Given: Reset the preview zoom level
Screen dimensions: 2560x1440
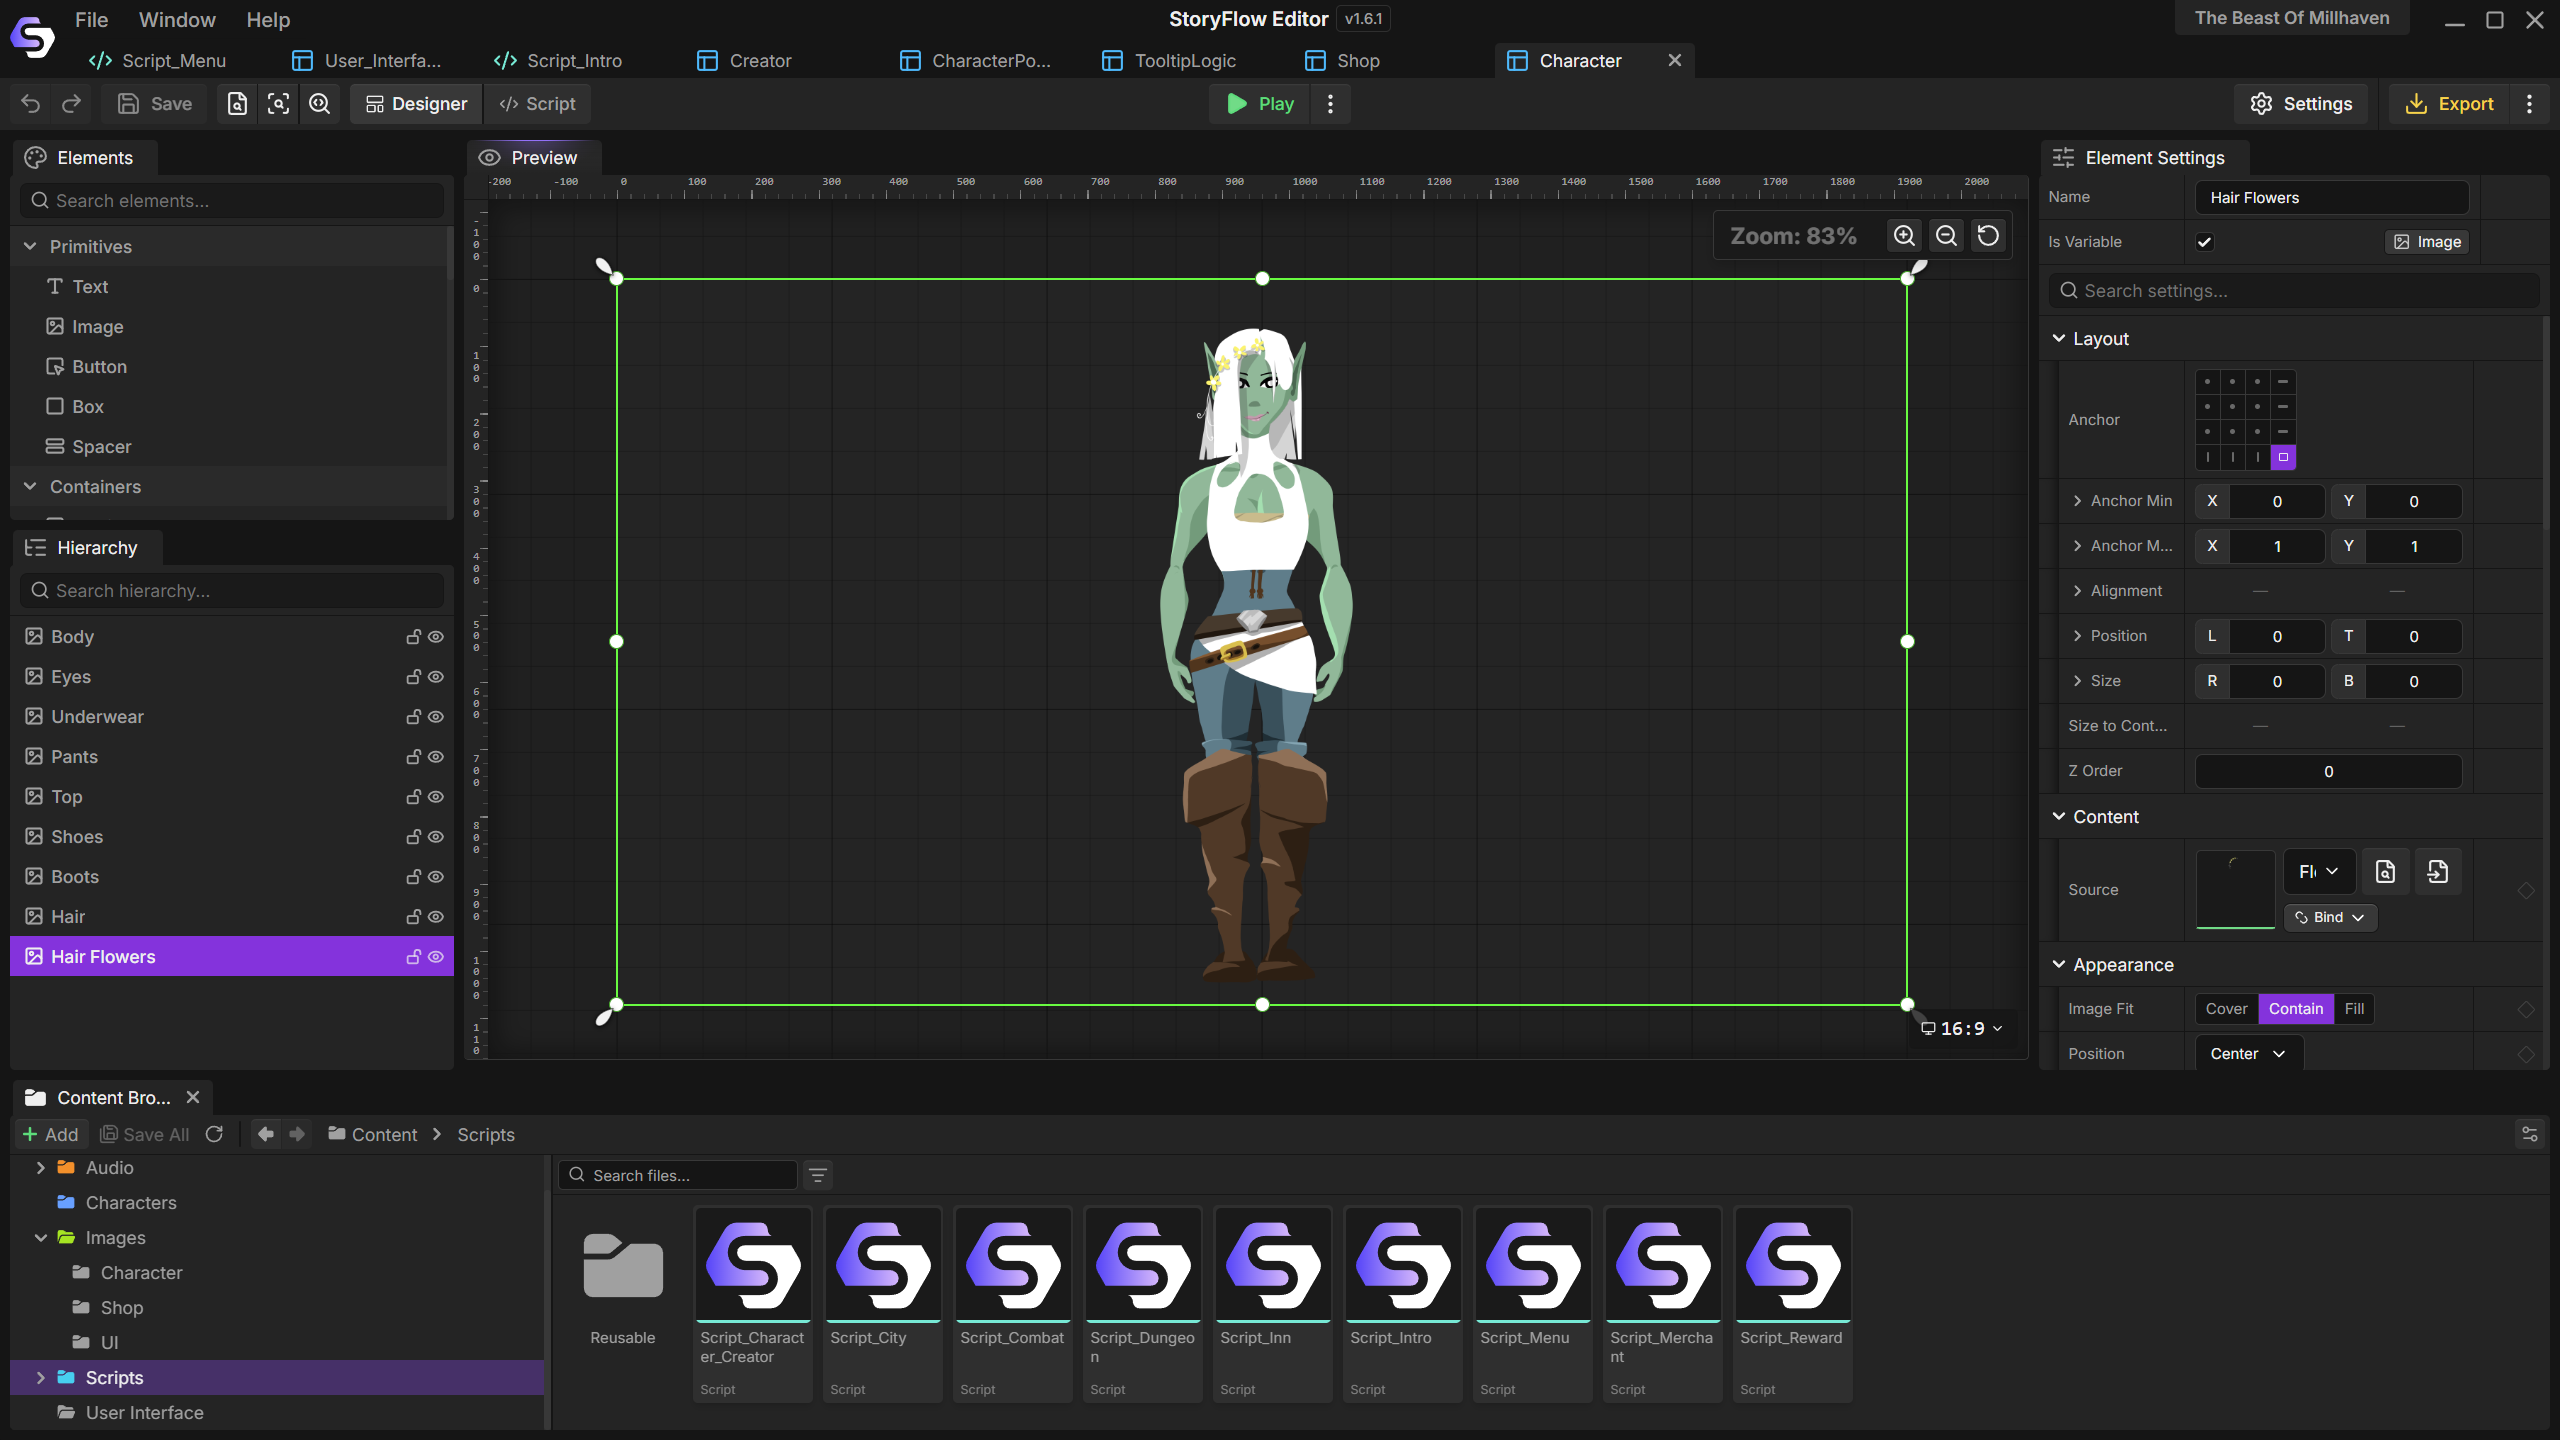Looking at the screenshot, I should pos(1988,236).
